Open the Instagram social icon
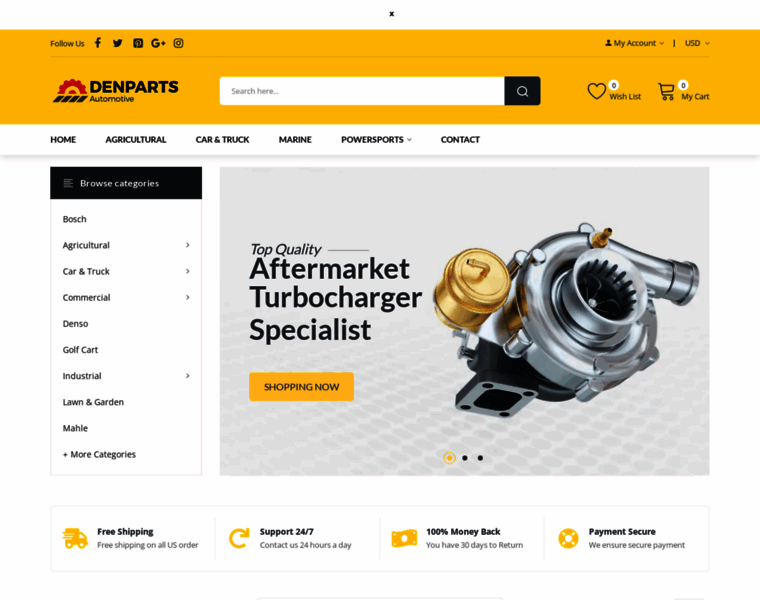760x600 pixels. pos(178,43)
